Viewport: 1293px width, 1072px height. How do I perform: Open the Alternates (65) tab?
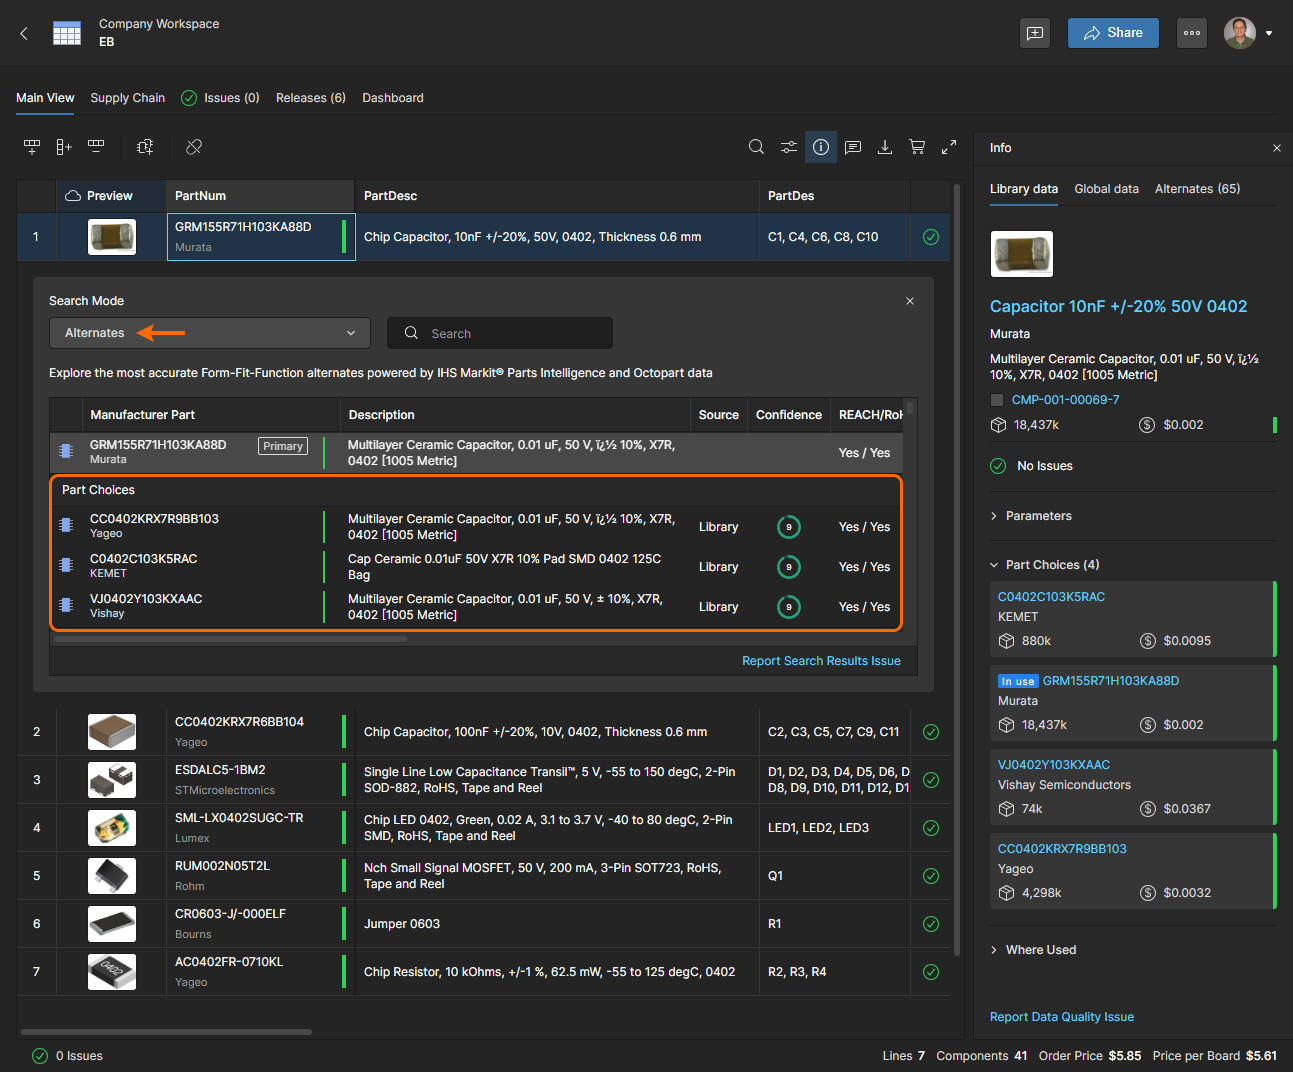point(1197,189)
